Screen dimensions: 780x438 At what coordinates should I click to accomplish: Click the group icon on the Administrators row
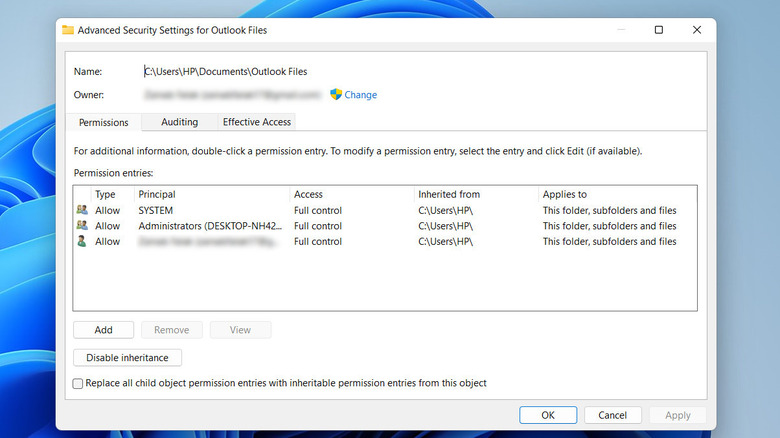point(82,225)
